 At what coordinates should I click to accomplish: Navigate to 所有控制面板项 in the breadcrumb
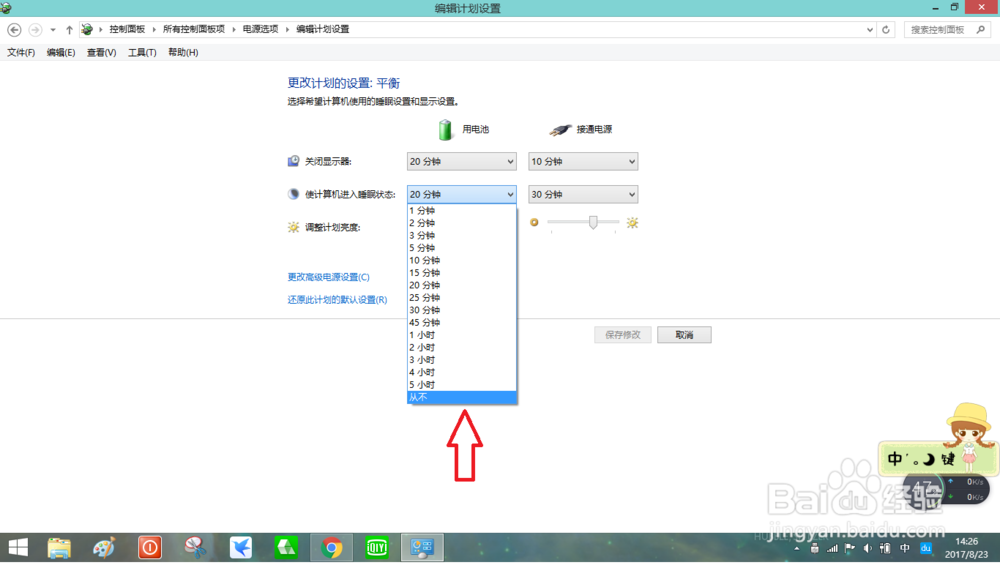tap(194, 29)
